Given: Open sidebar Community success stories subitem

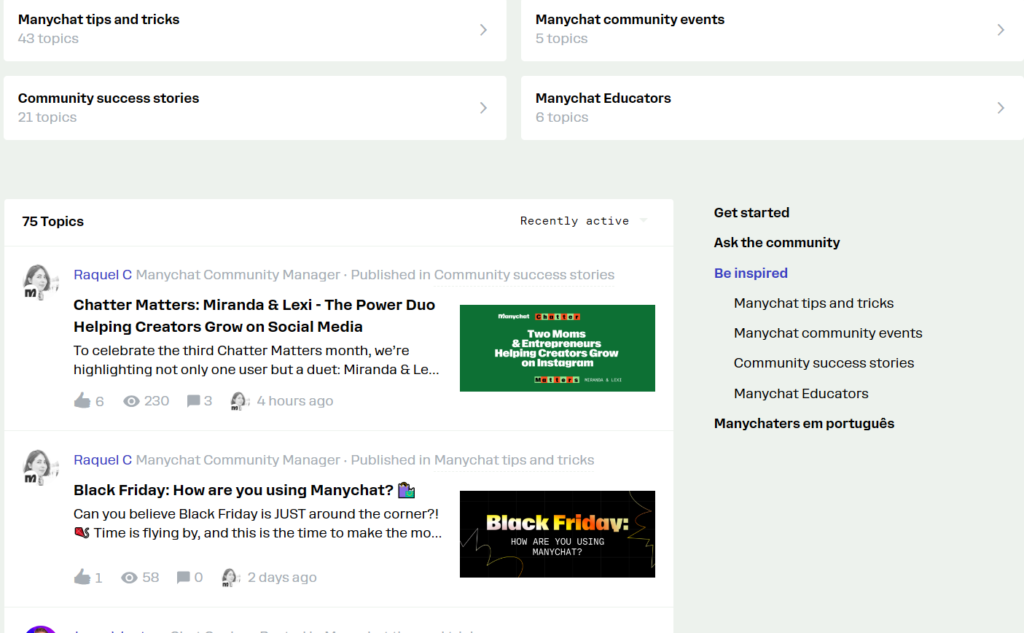Looking at the screenshot, I should tap(824, 363).
